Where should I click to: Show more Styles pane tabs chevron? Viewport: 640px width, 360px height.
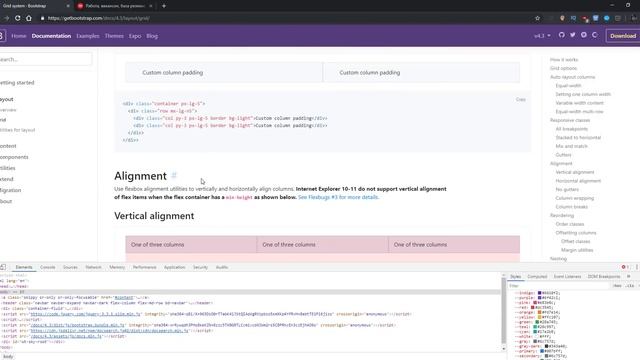click(x=629, y=276)
